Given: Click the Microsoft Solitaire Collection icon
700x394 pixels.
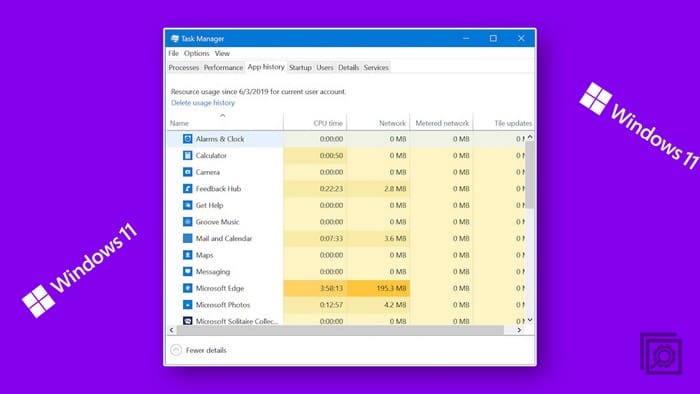Looking at the screenshot, I should [188, 320].
